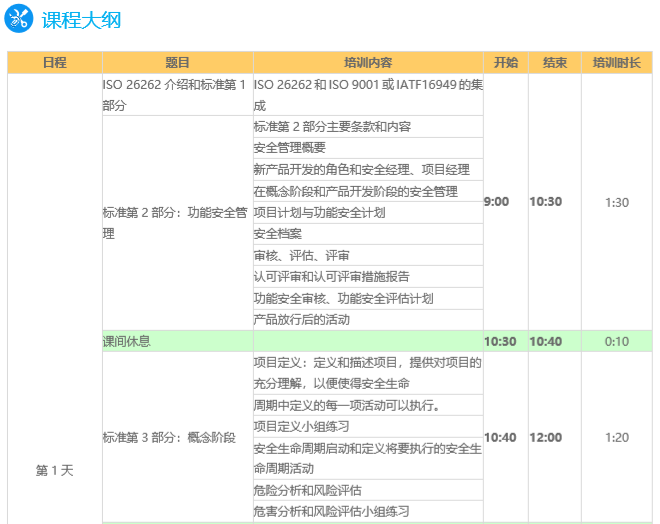Click the wrench icon beside 课程大纲
This screenshot has width=660, height=524.
click(x=20, y=19)
